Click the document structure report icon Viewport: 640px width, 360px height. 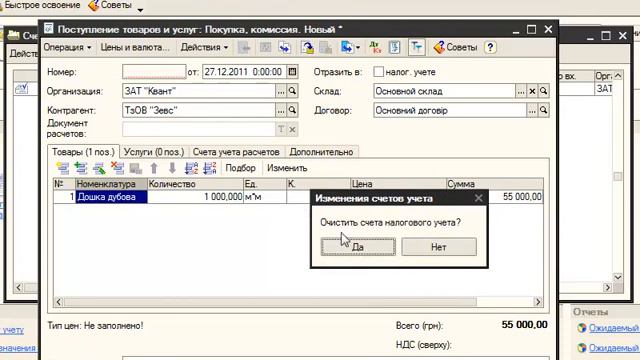pyautogui.click(x=394, y=47)
